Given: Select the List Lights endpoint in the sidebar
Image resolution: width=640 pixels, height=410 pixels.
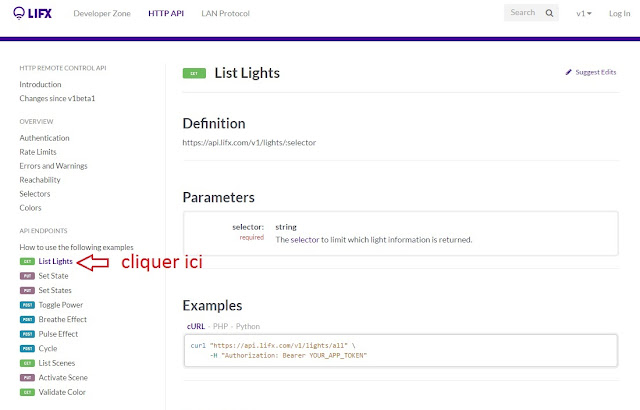Looking at the screenshot, I should (x=56, y=262).
